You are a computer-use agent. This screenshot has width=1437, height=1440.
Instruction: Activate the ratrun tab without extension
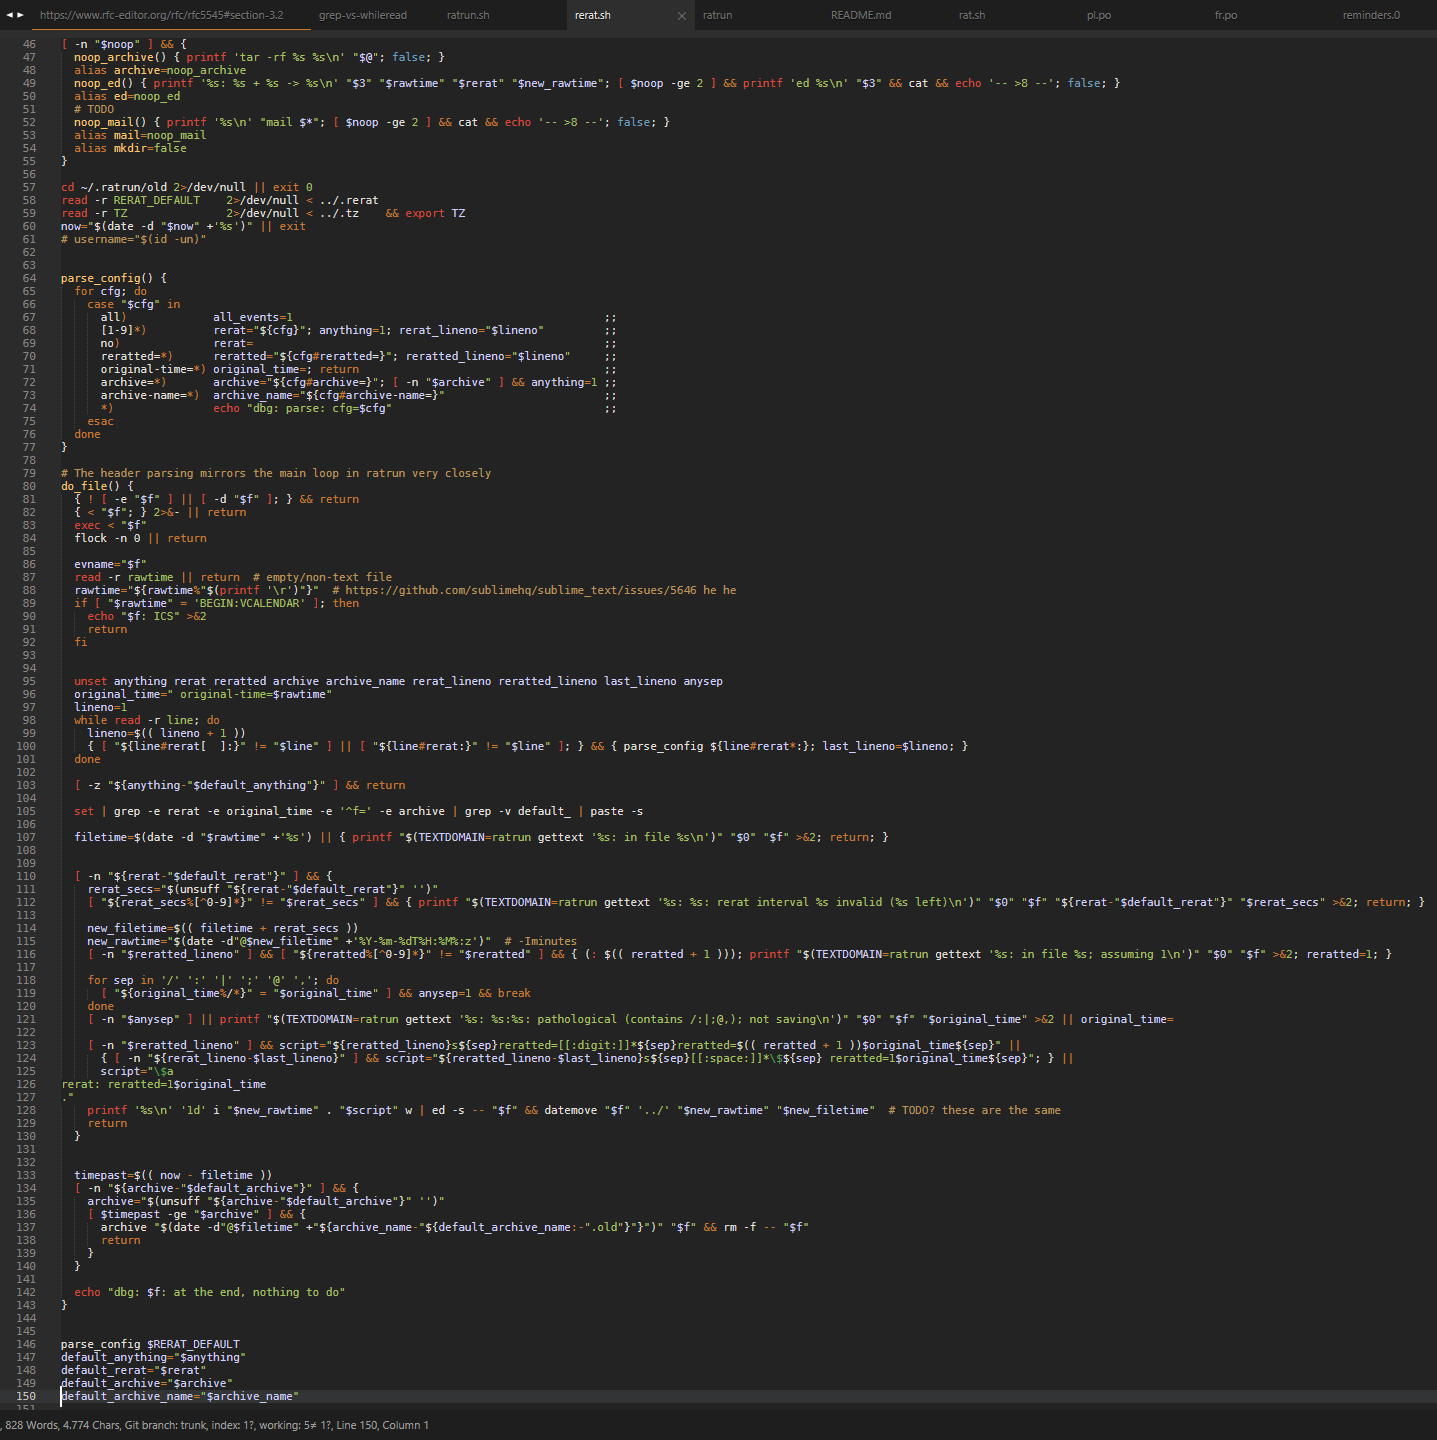717,15
